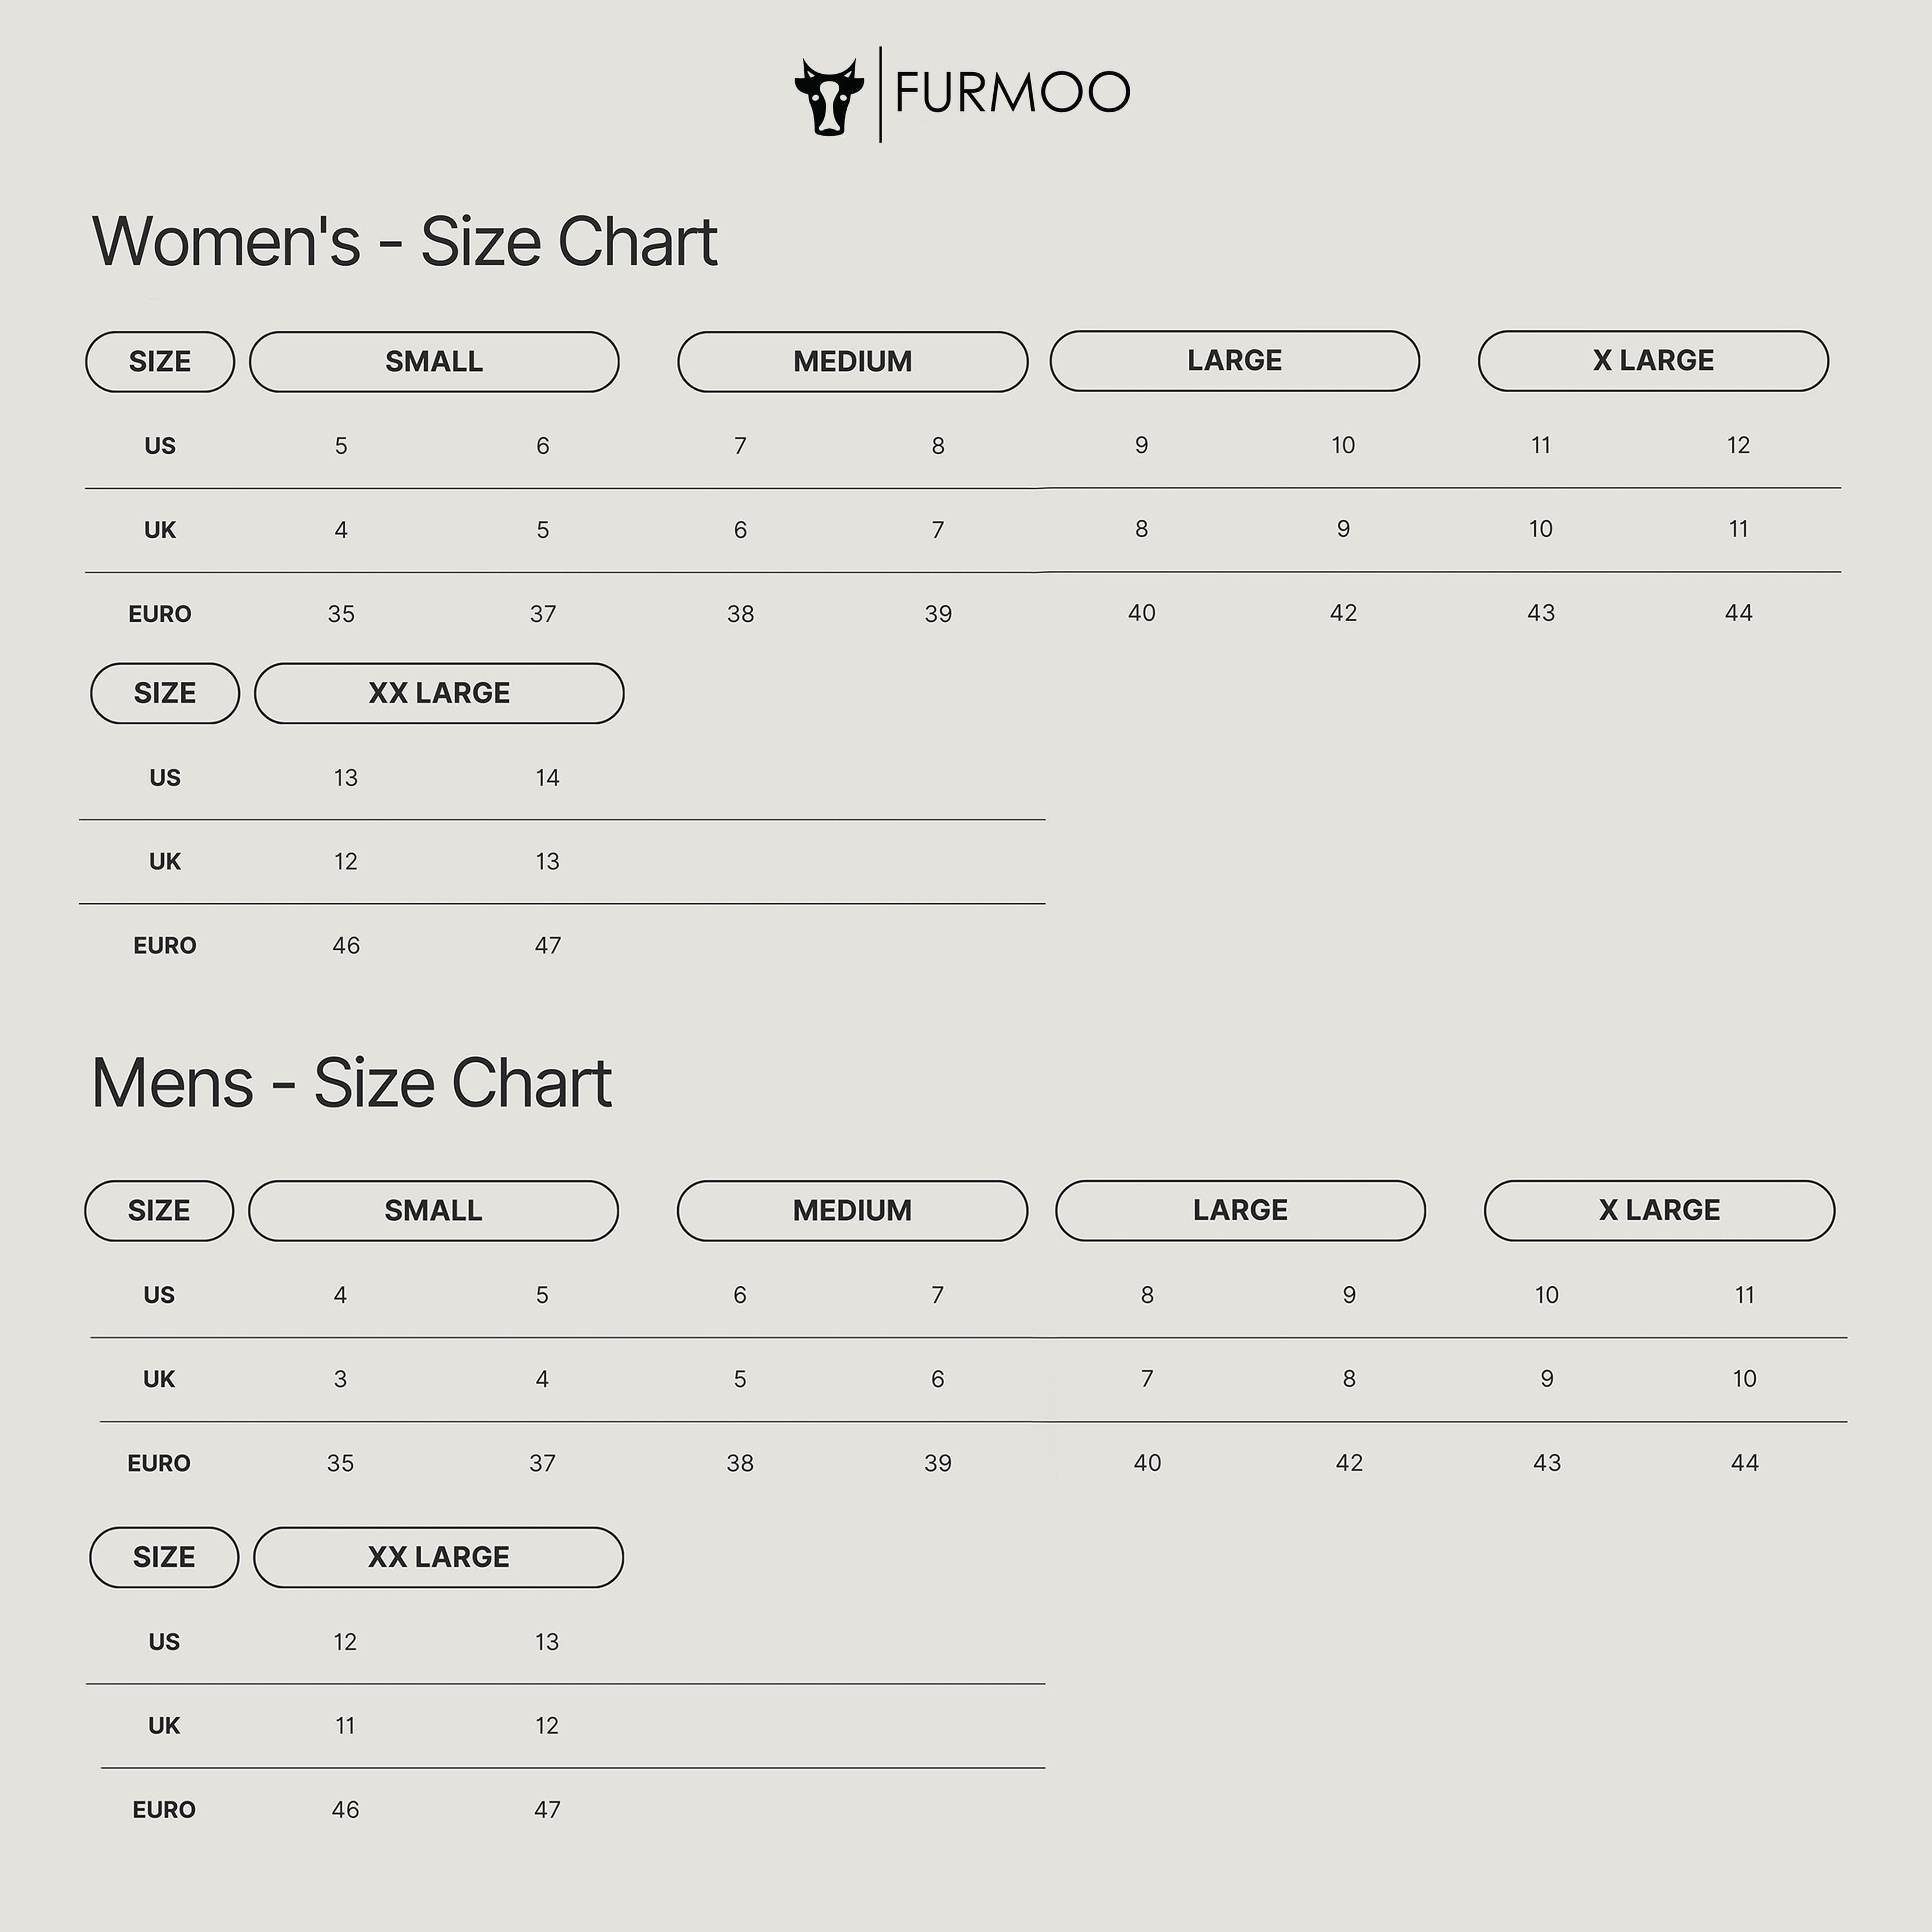Pick the LARGE pill in the men's chart

tap(1240, 1210)
